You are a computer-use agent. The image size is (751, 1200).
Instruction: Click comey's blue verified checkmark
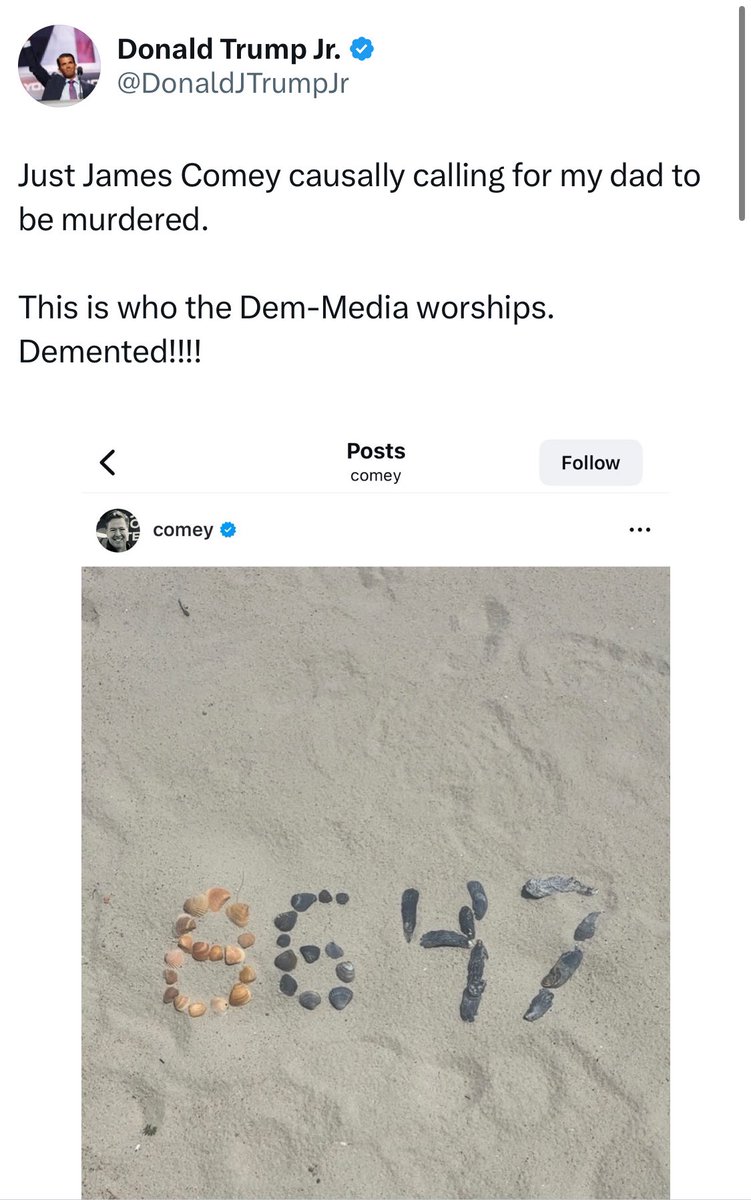(x=226, y=530)
